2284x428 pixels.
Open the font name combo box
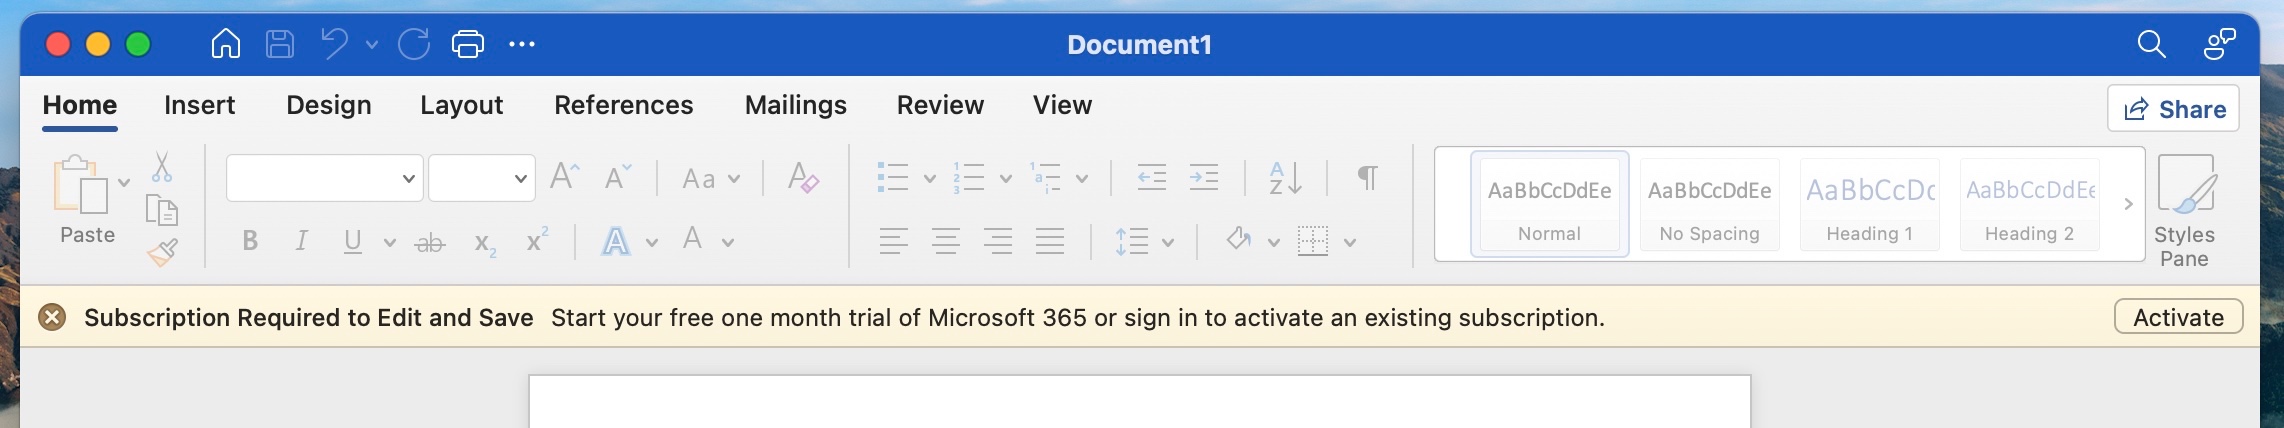point(324,178)
